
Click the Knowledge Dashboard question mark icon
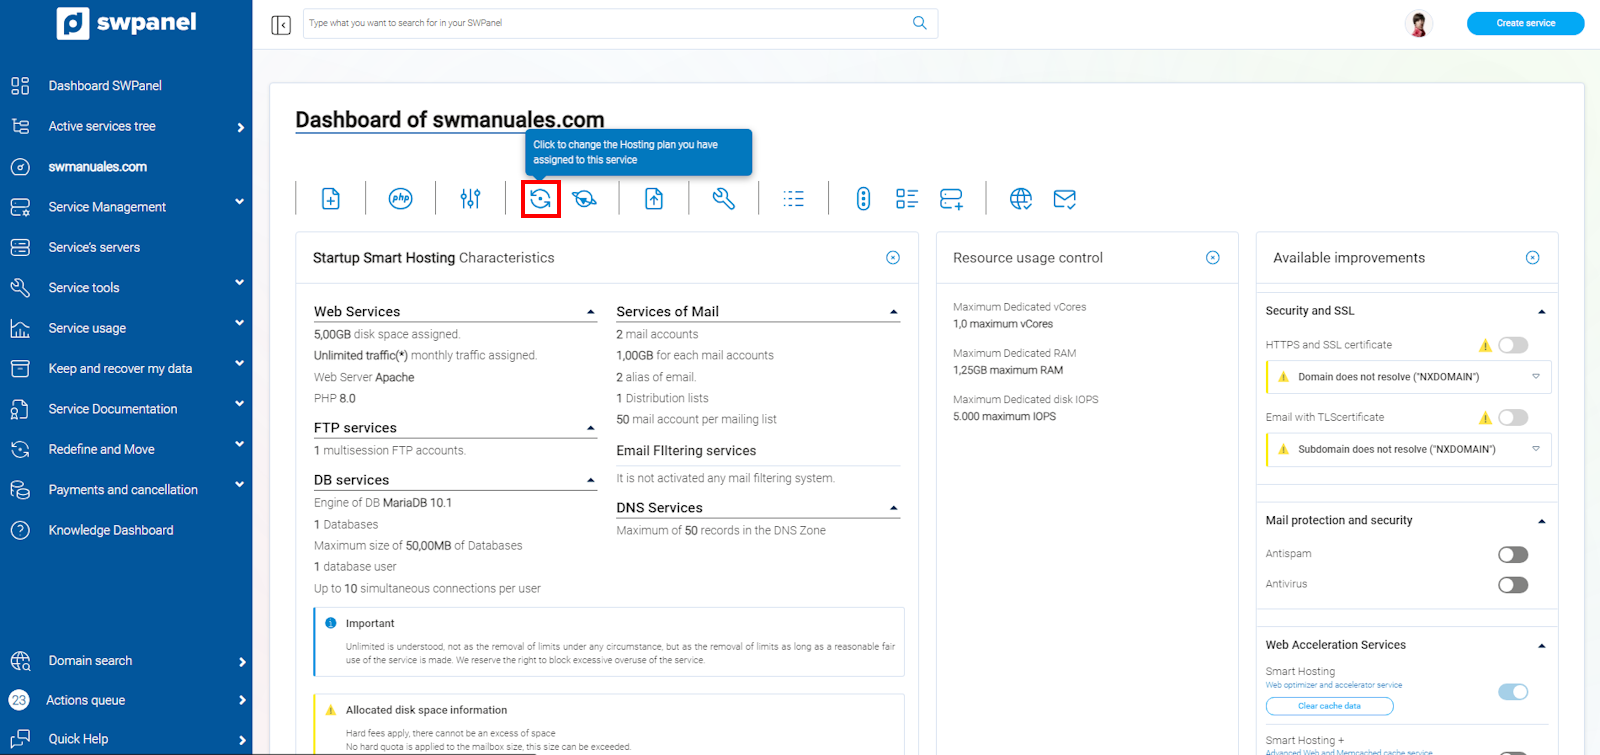20,530
